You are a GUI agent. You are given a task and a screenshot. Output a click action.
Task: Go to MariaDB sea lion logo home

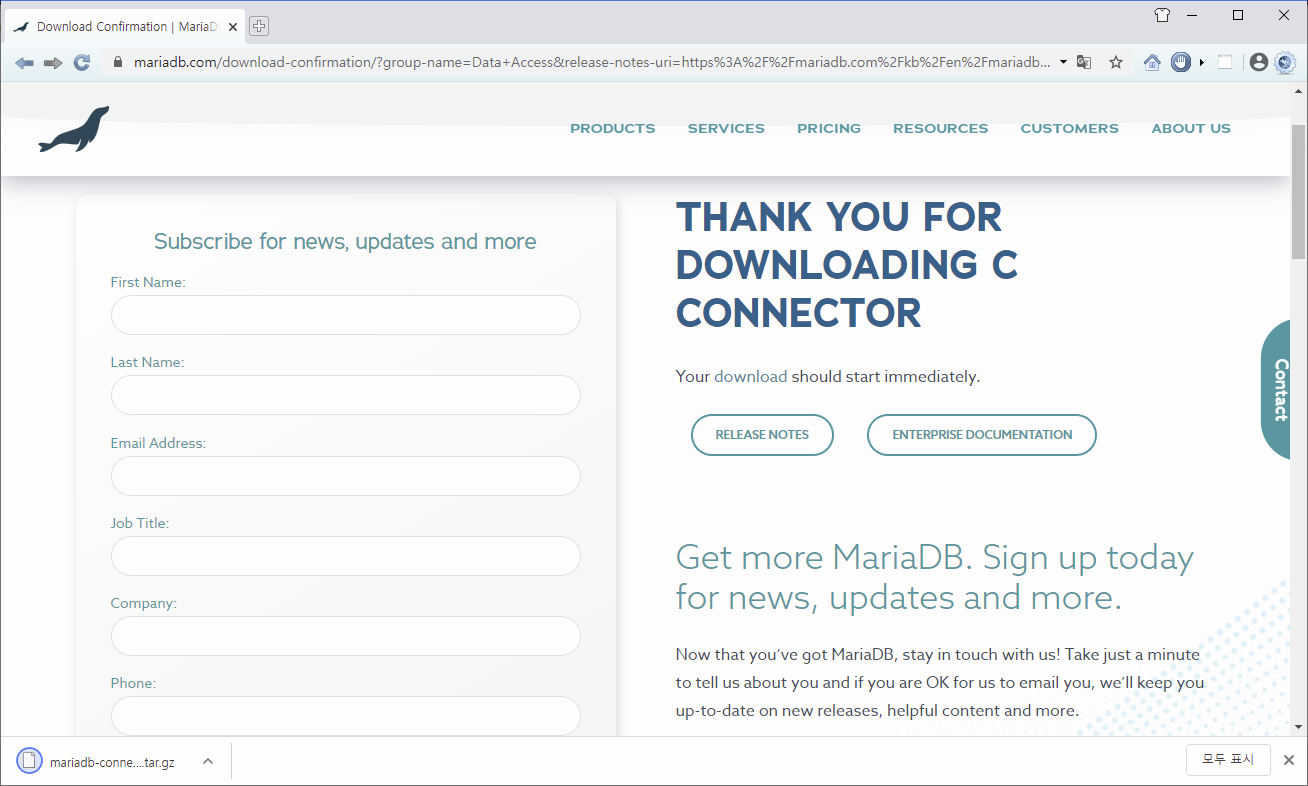74,129
